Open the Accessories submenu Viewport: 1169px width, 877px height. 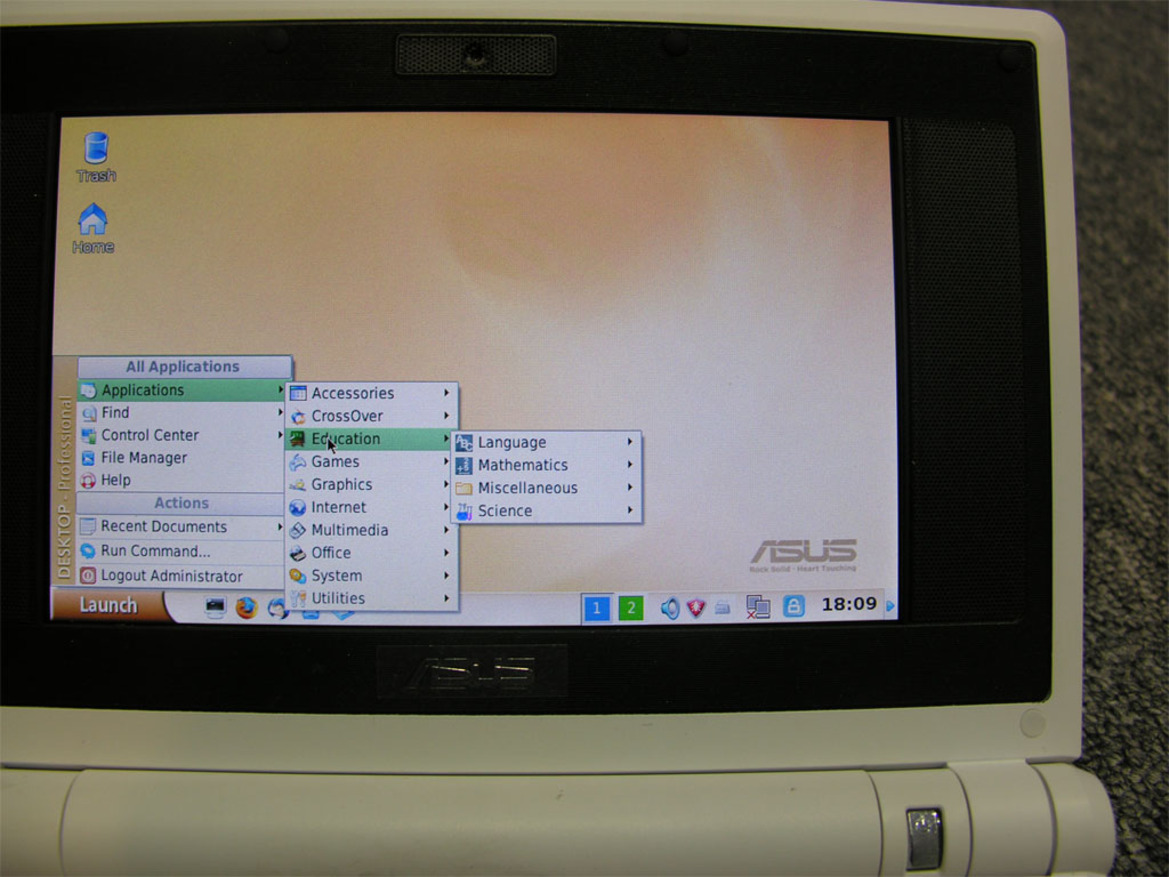[372, 393]
